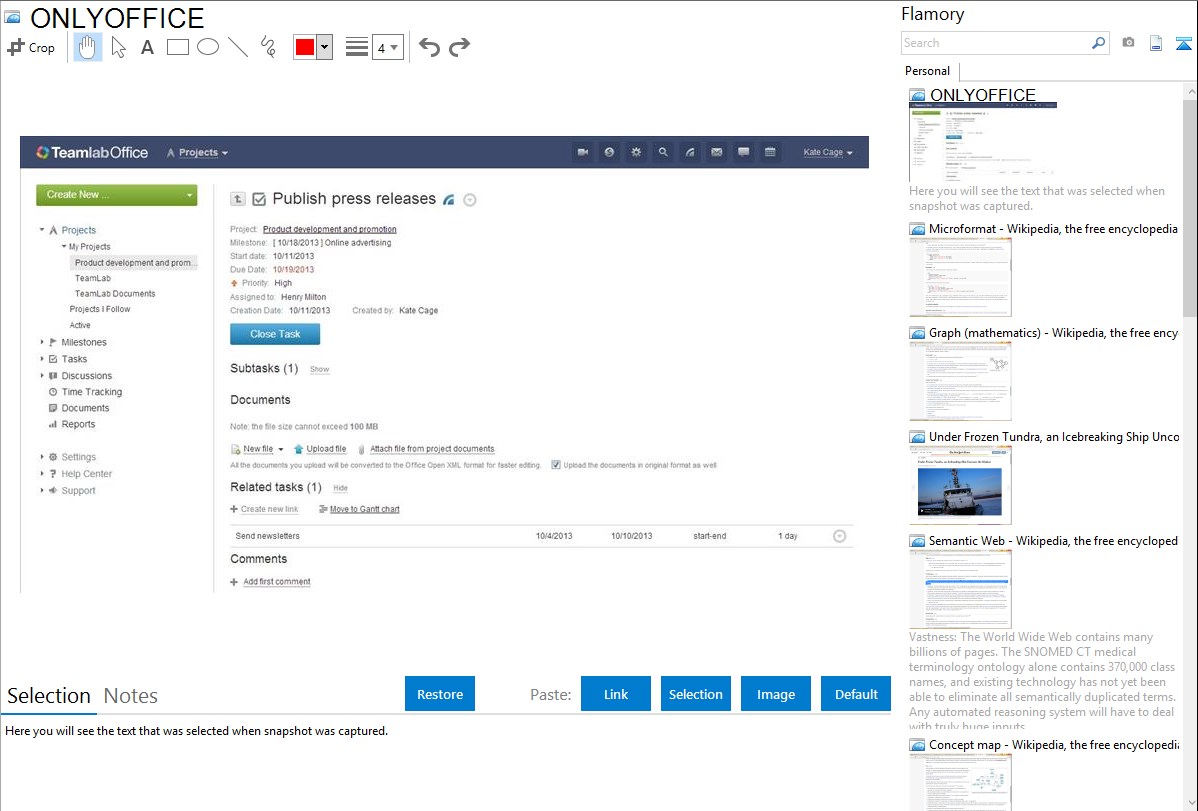
Task: Click Add first comment link
Action: point(277,582)
